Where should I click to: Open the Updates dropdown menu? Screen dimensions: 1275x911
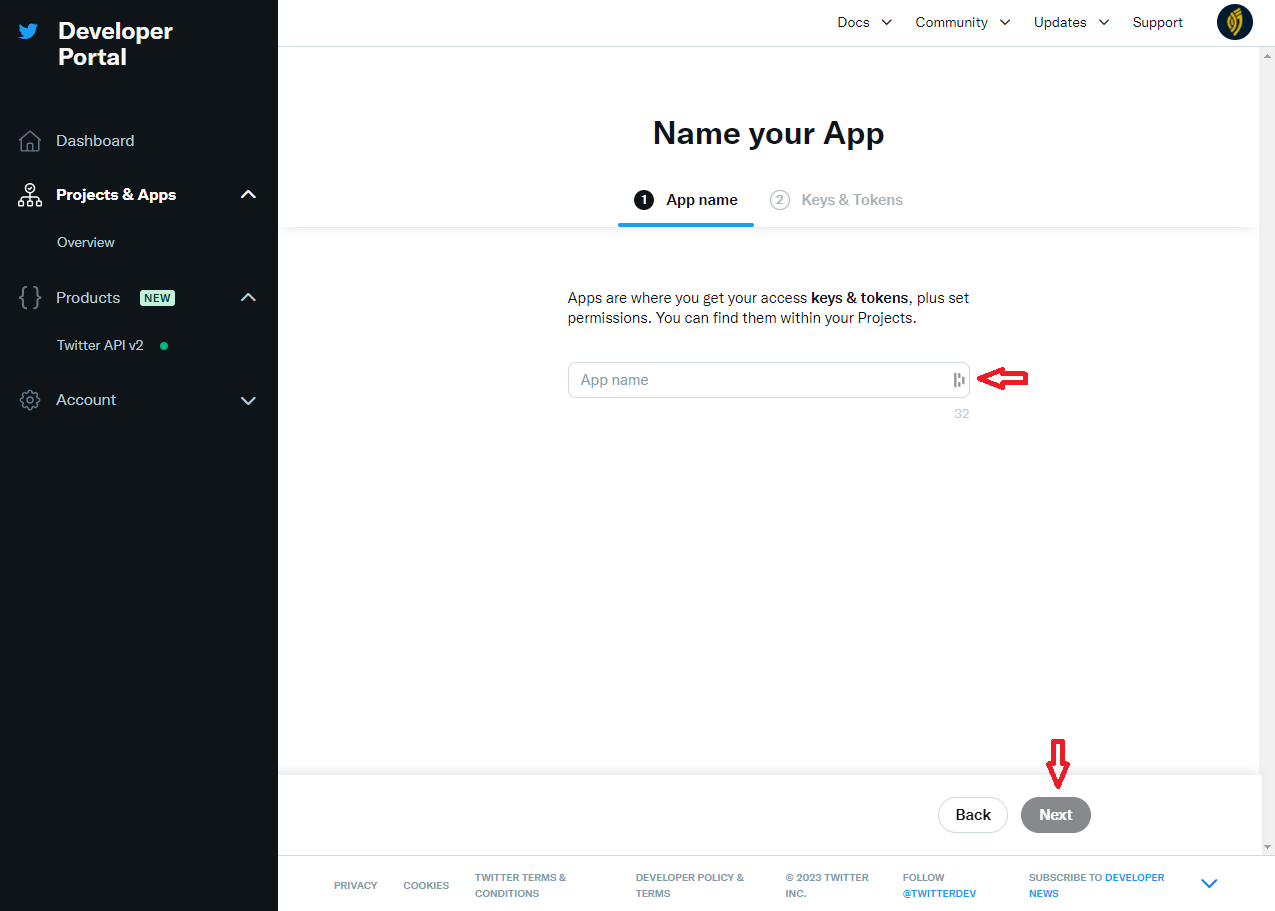click(x=1071, y=22)
